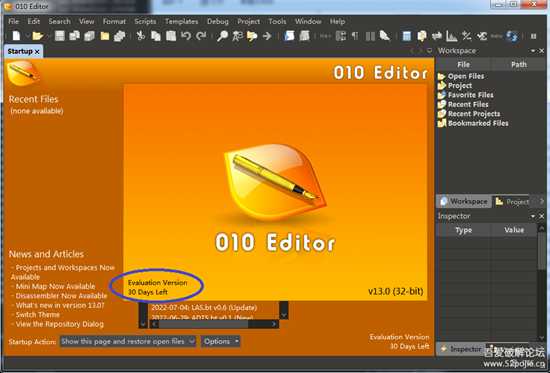Select Recent Files in Workspace tree

[x=468, y=105]
